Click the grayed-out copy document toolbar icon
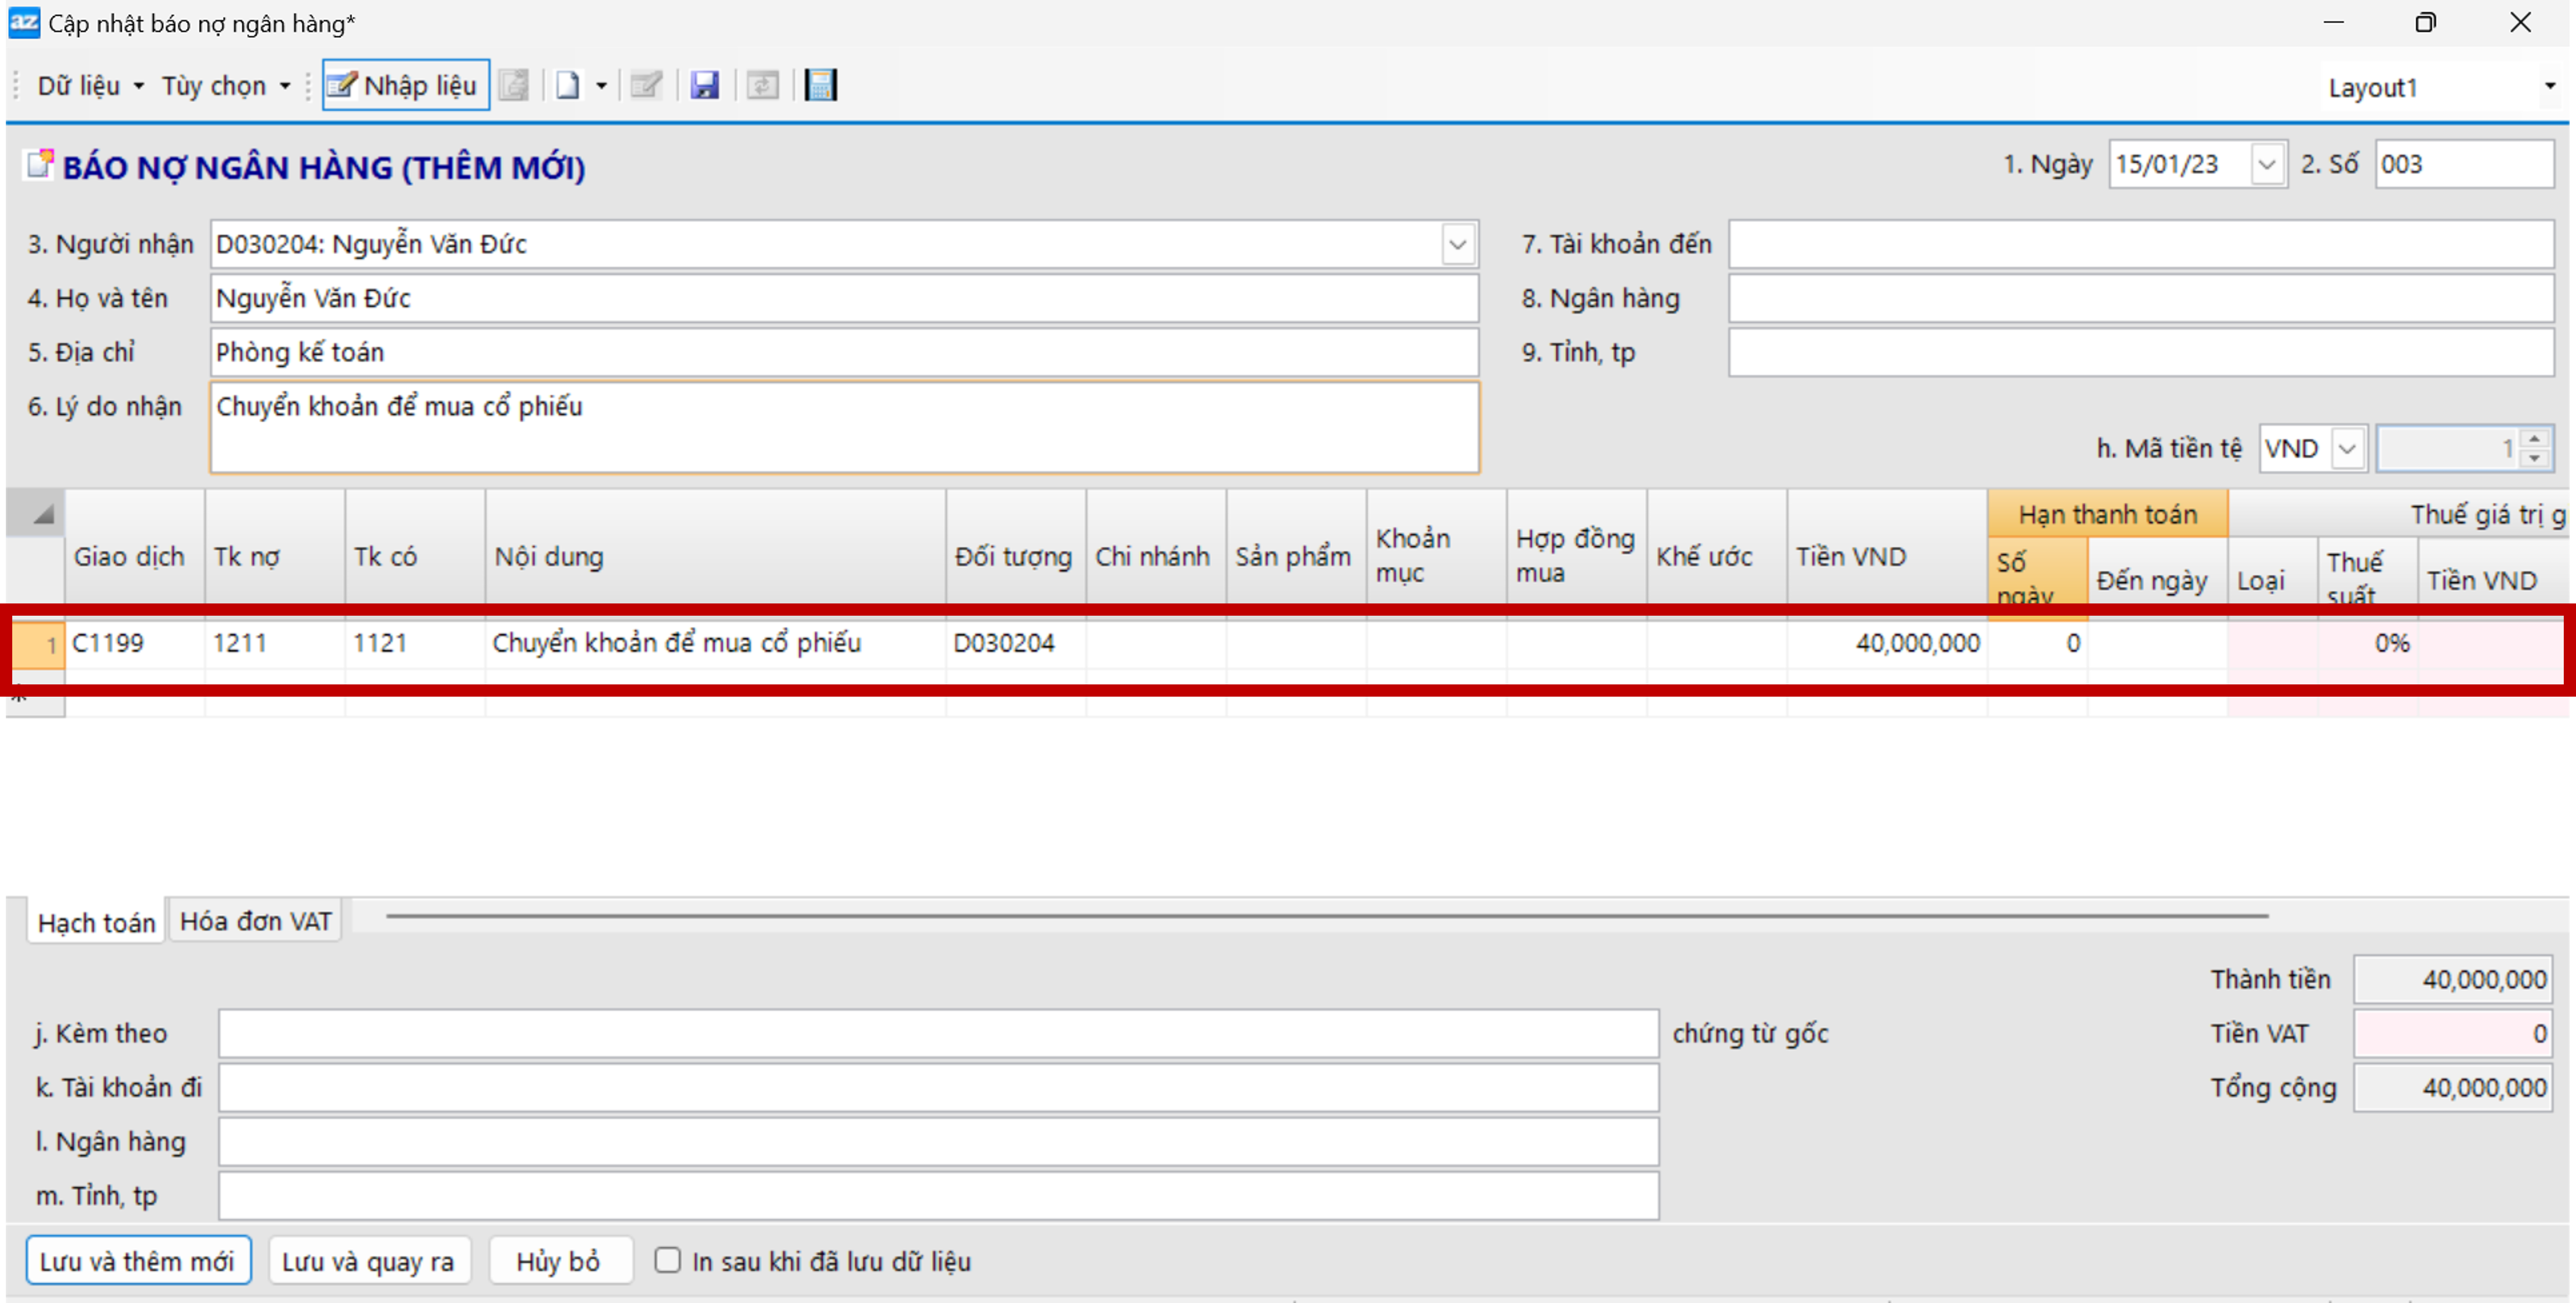2576x1303 pixels. pos(514,86)
